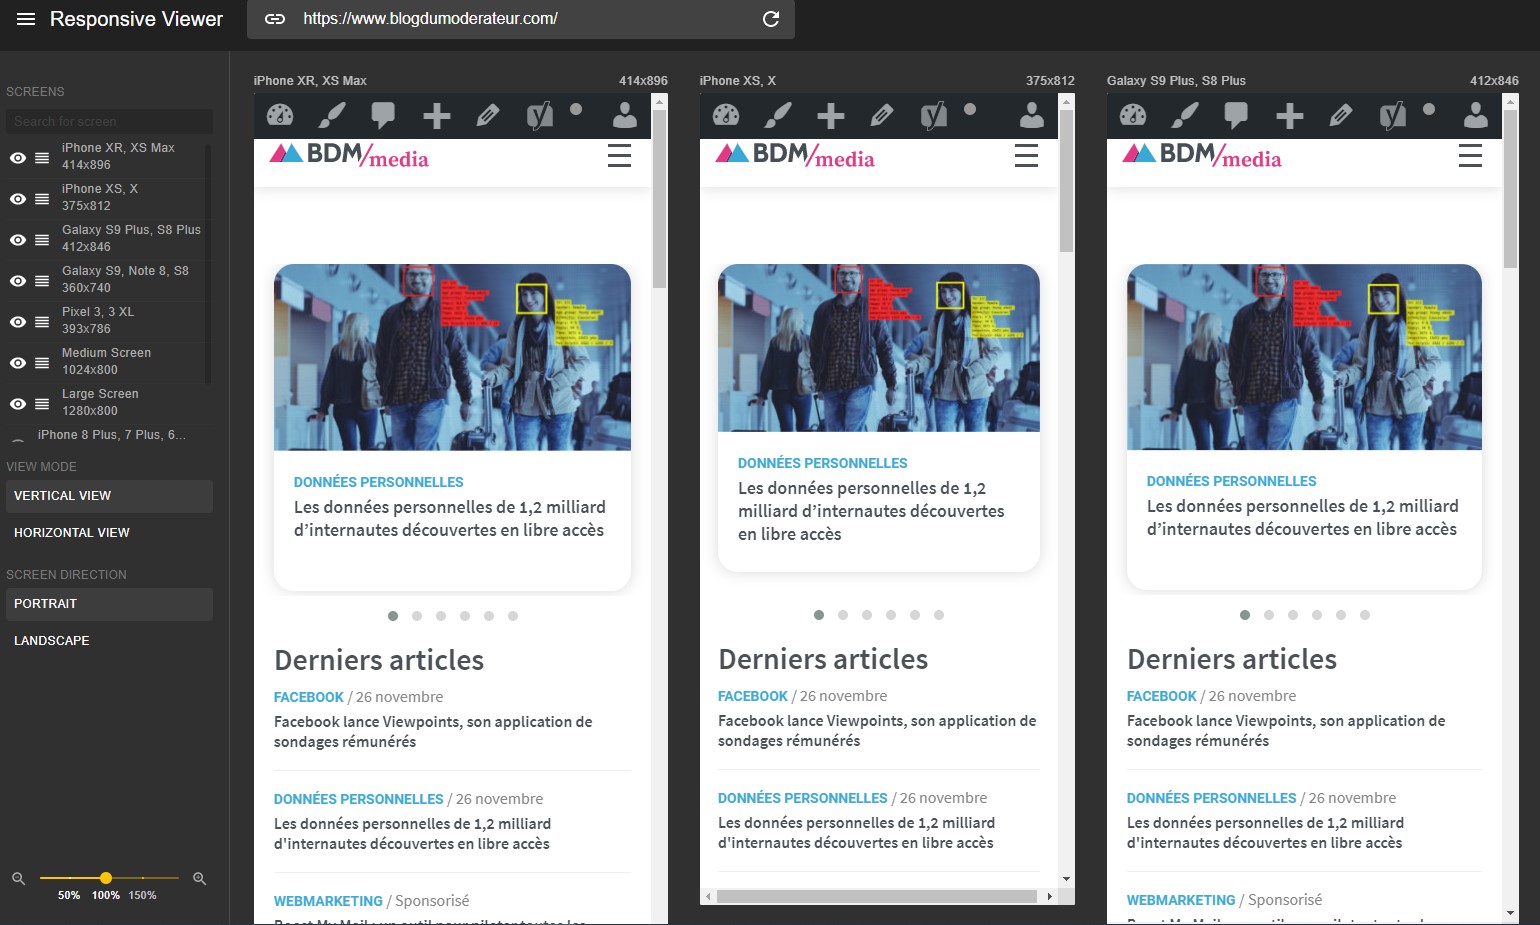This screenshot has width=1540, height=925.
Task: Switch to HORIZONTAL VIEW mode
Action: click(x=71, y=532)
